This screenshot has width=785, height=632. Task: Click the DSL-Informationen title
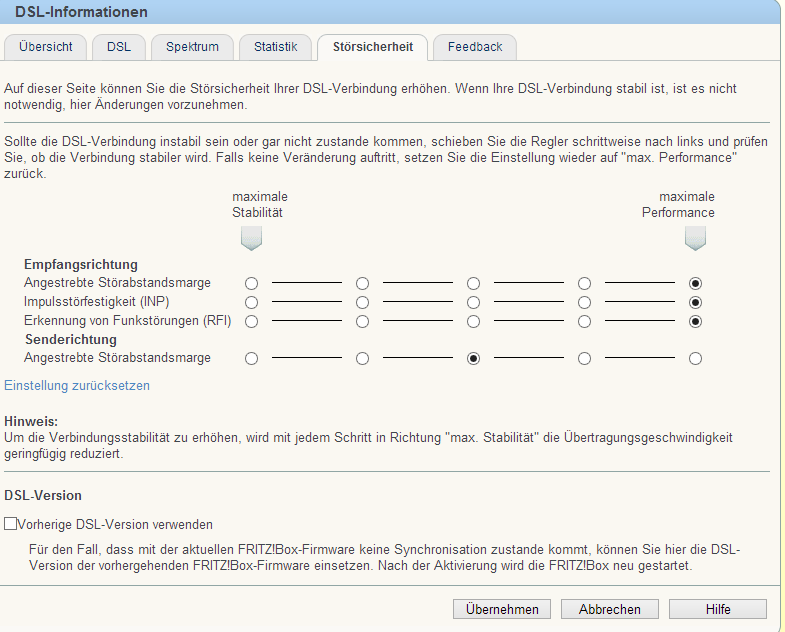tap(81, 12)
